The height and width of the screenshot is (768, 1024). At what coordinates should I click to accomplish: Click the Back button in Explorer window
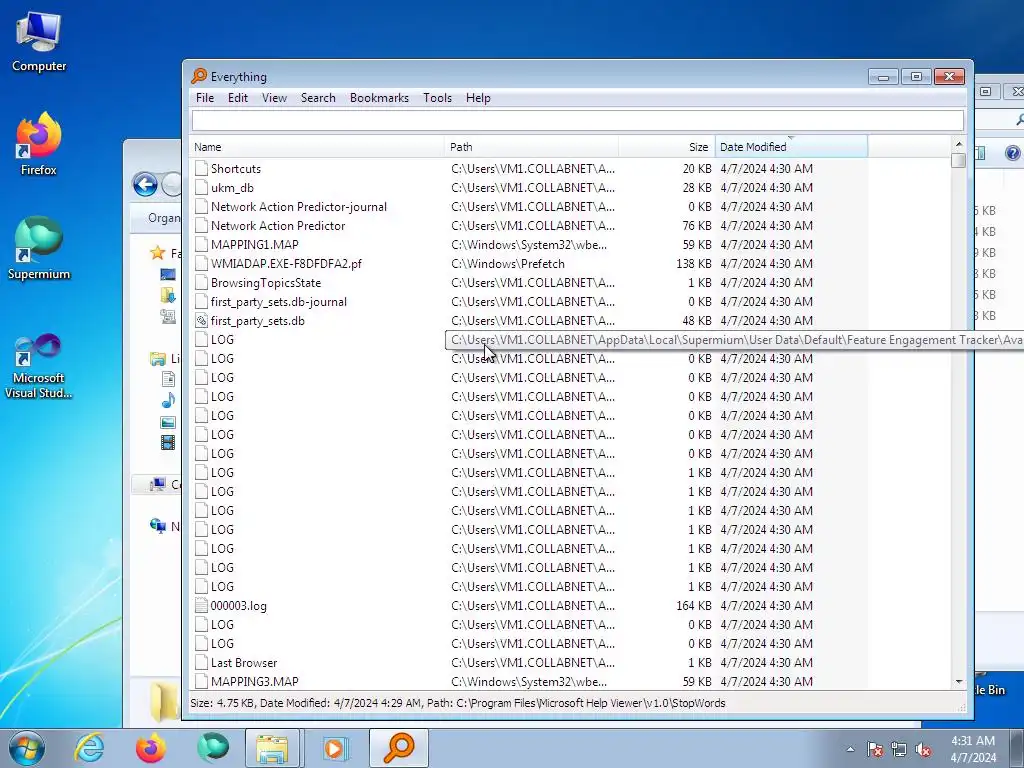tap(145, 185)
